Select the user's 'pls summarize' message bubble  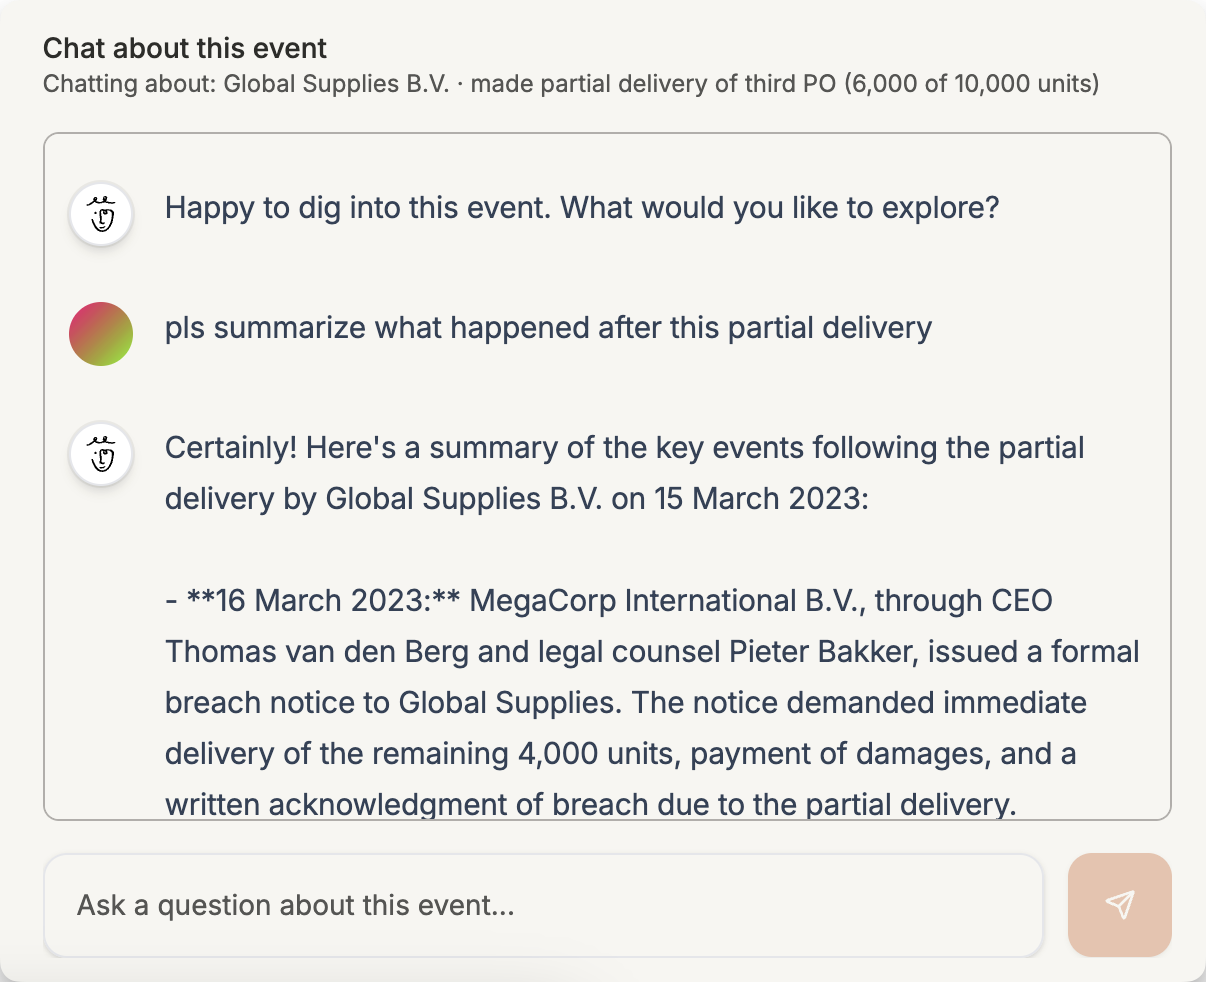point(548,328)
